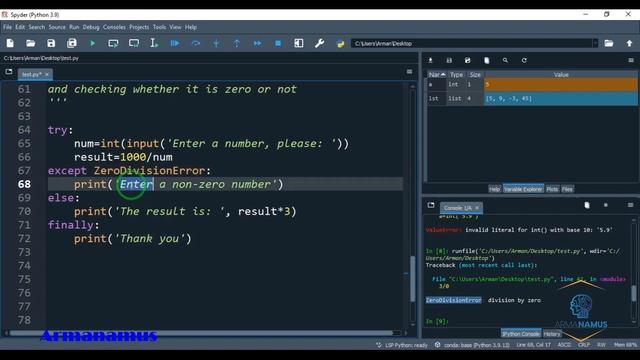
Task: Refresh the variables list
Action: pos(524,60)
